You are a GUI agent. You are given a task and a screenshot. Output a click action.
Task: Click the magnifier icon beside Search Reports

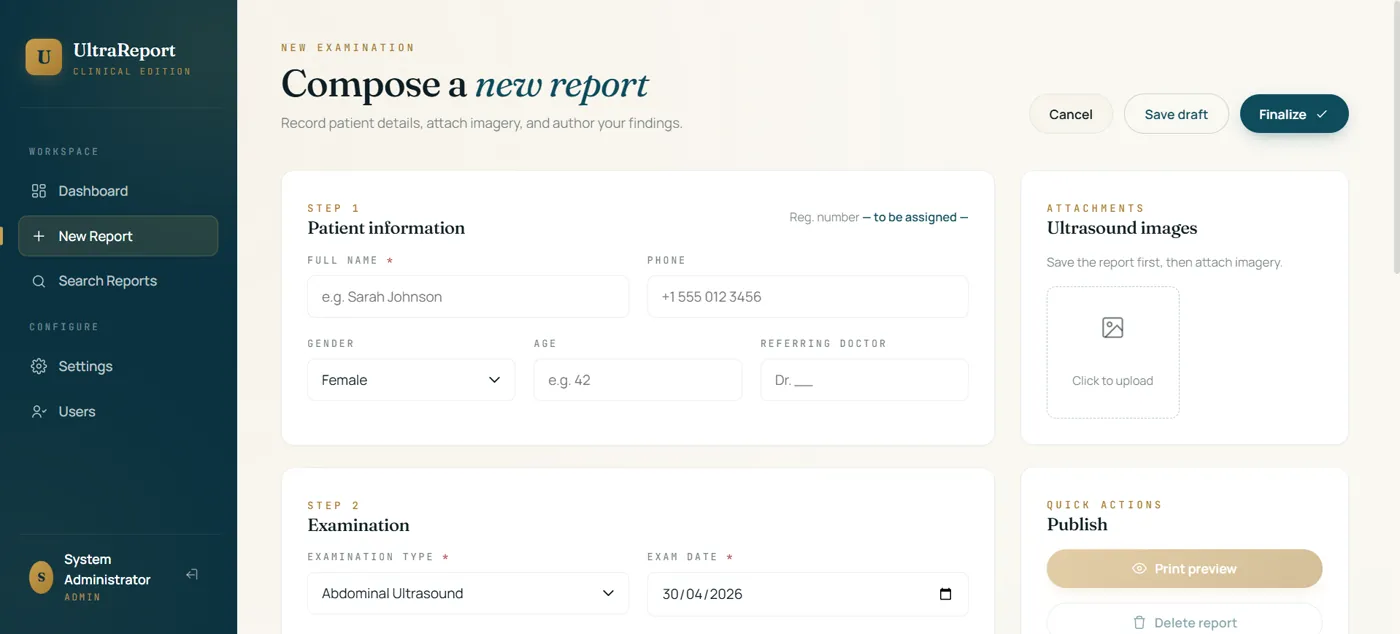[39, 281]
